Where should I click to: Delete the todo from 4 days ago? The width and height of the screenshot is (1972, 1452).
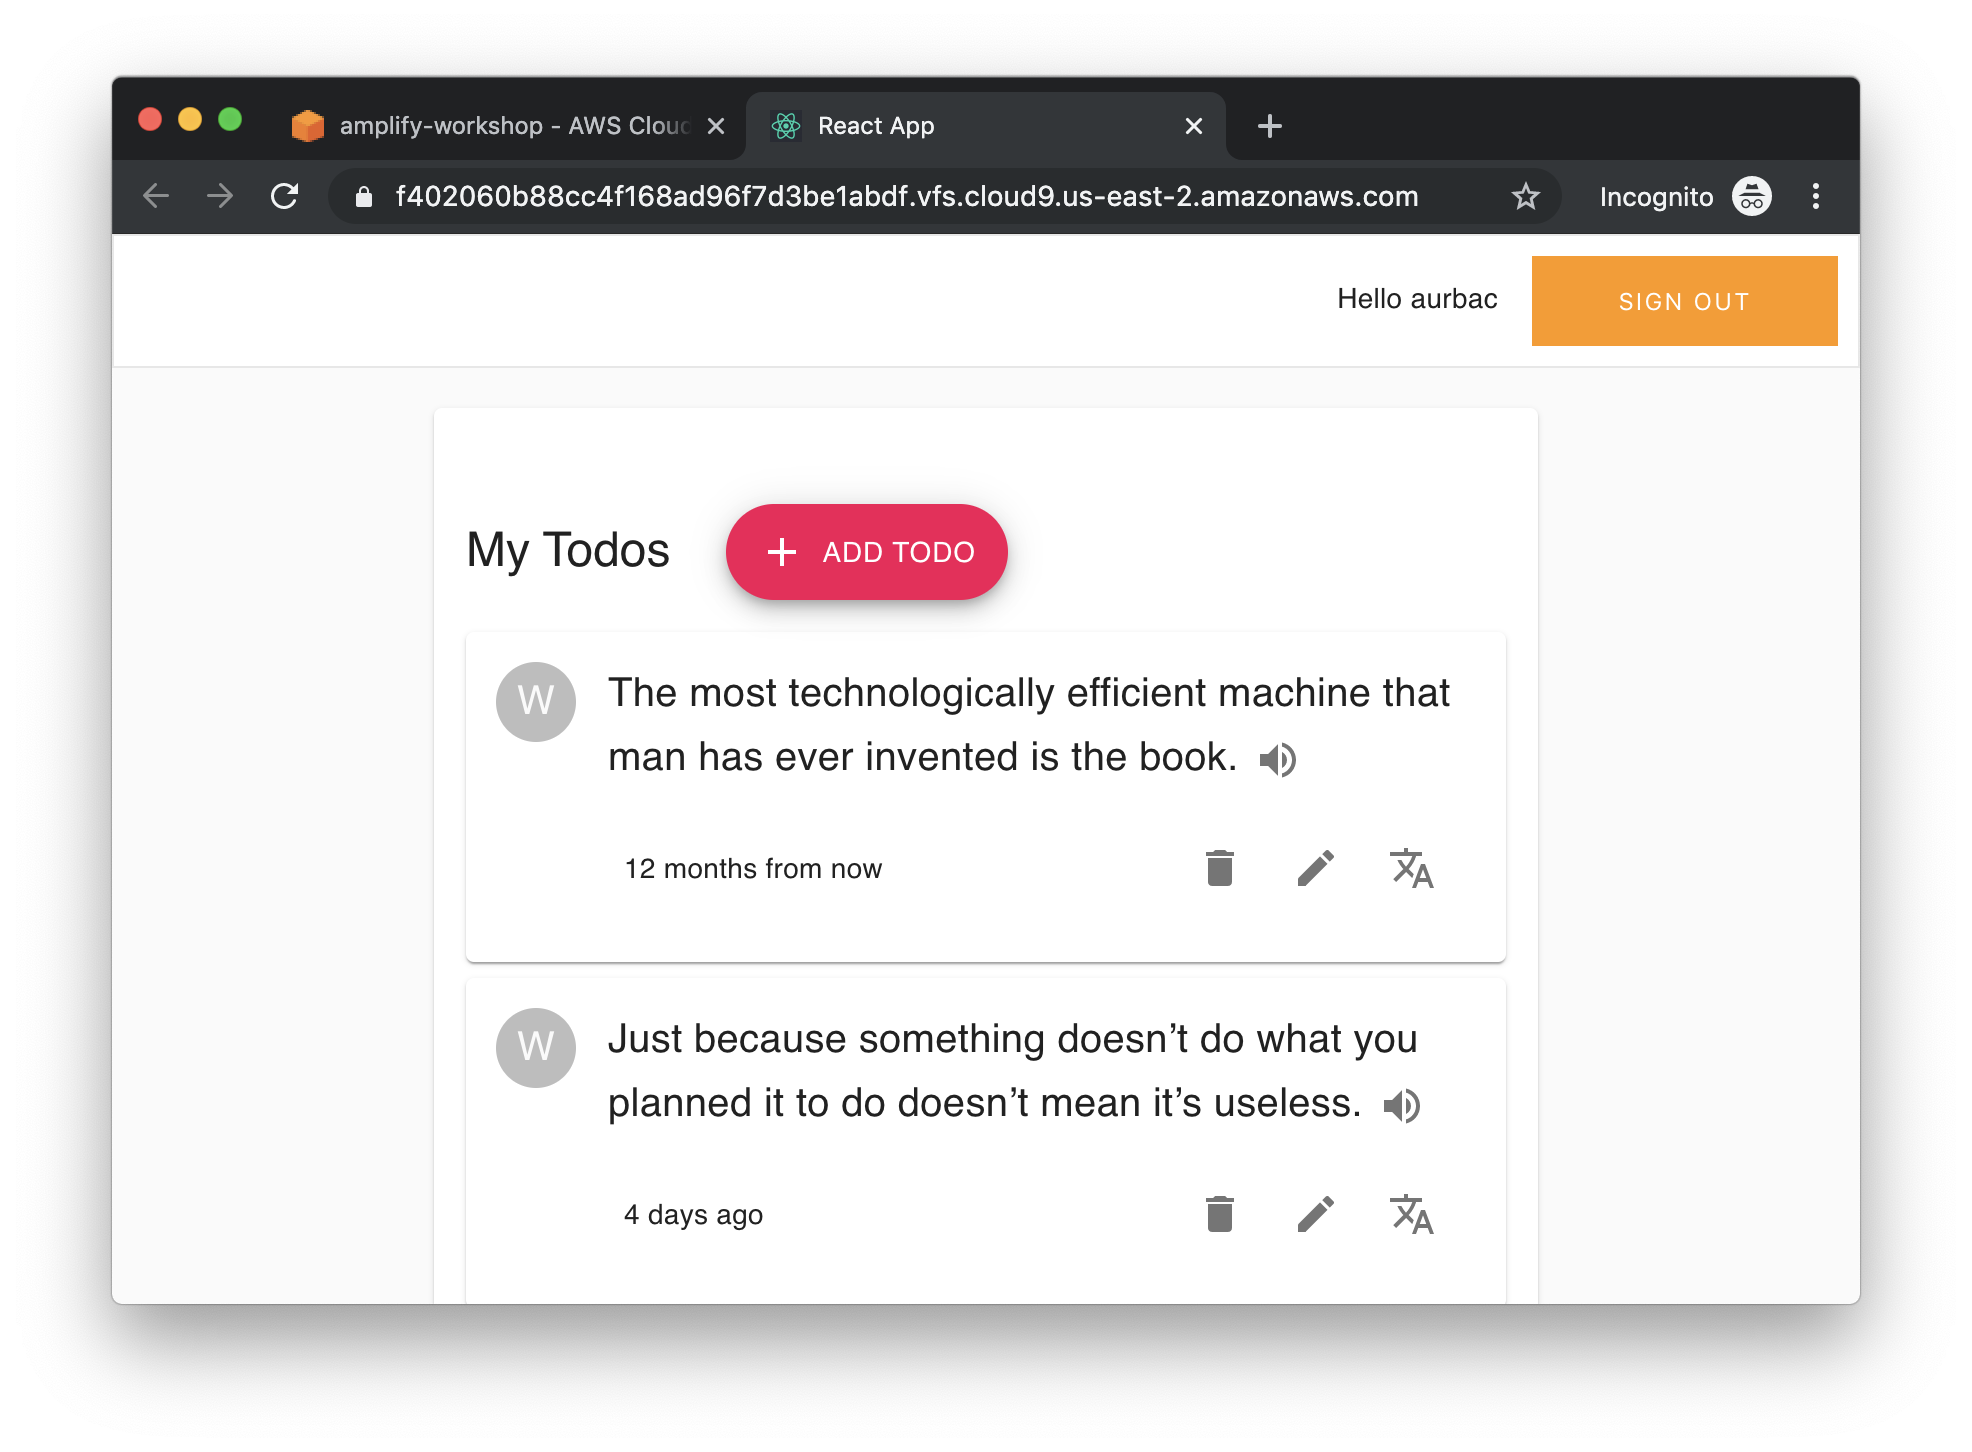pyautogui.click(x=1219, y=1214)
